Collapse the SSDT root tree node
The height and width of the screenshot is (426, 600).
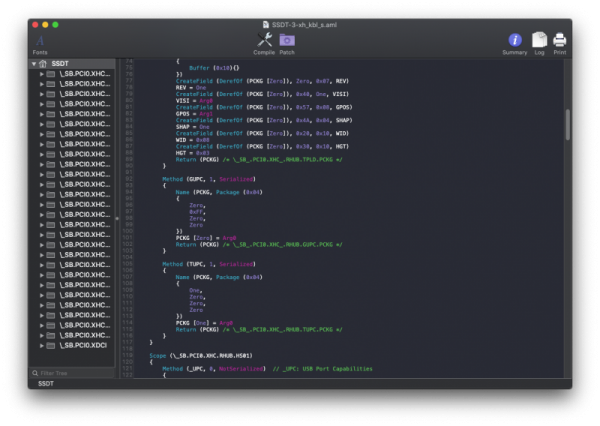click(33, 63)
